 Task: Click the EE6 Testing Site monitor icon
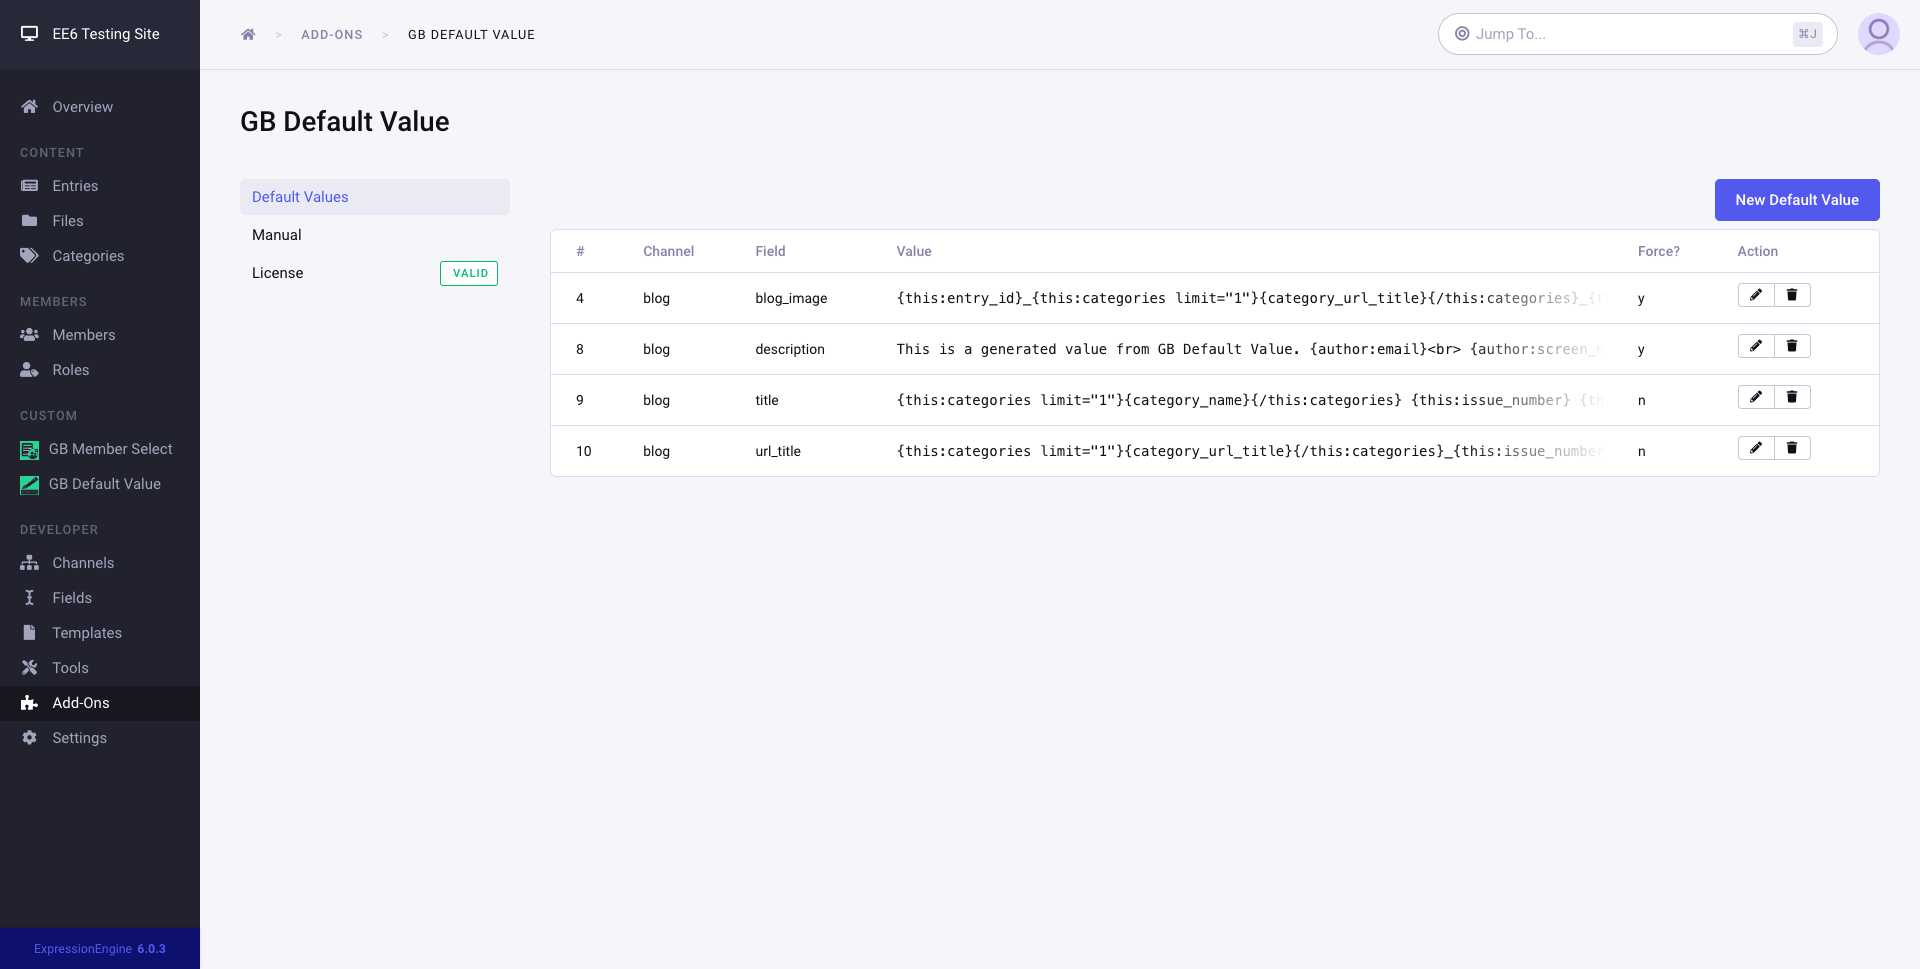(30, 34)
